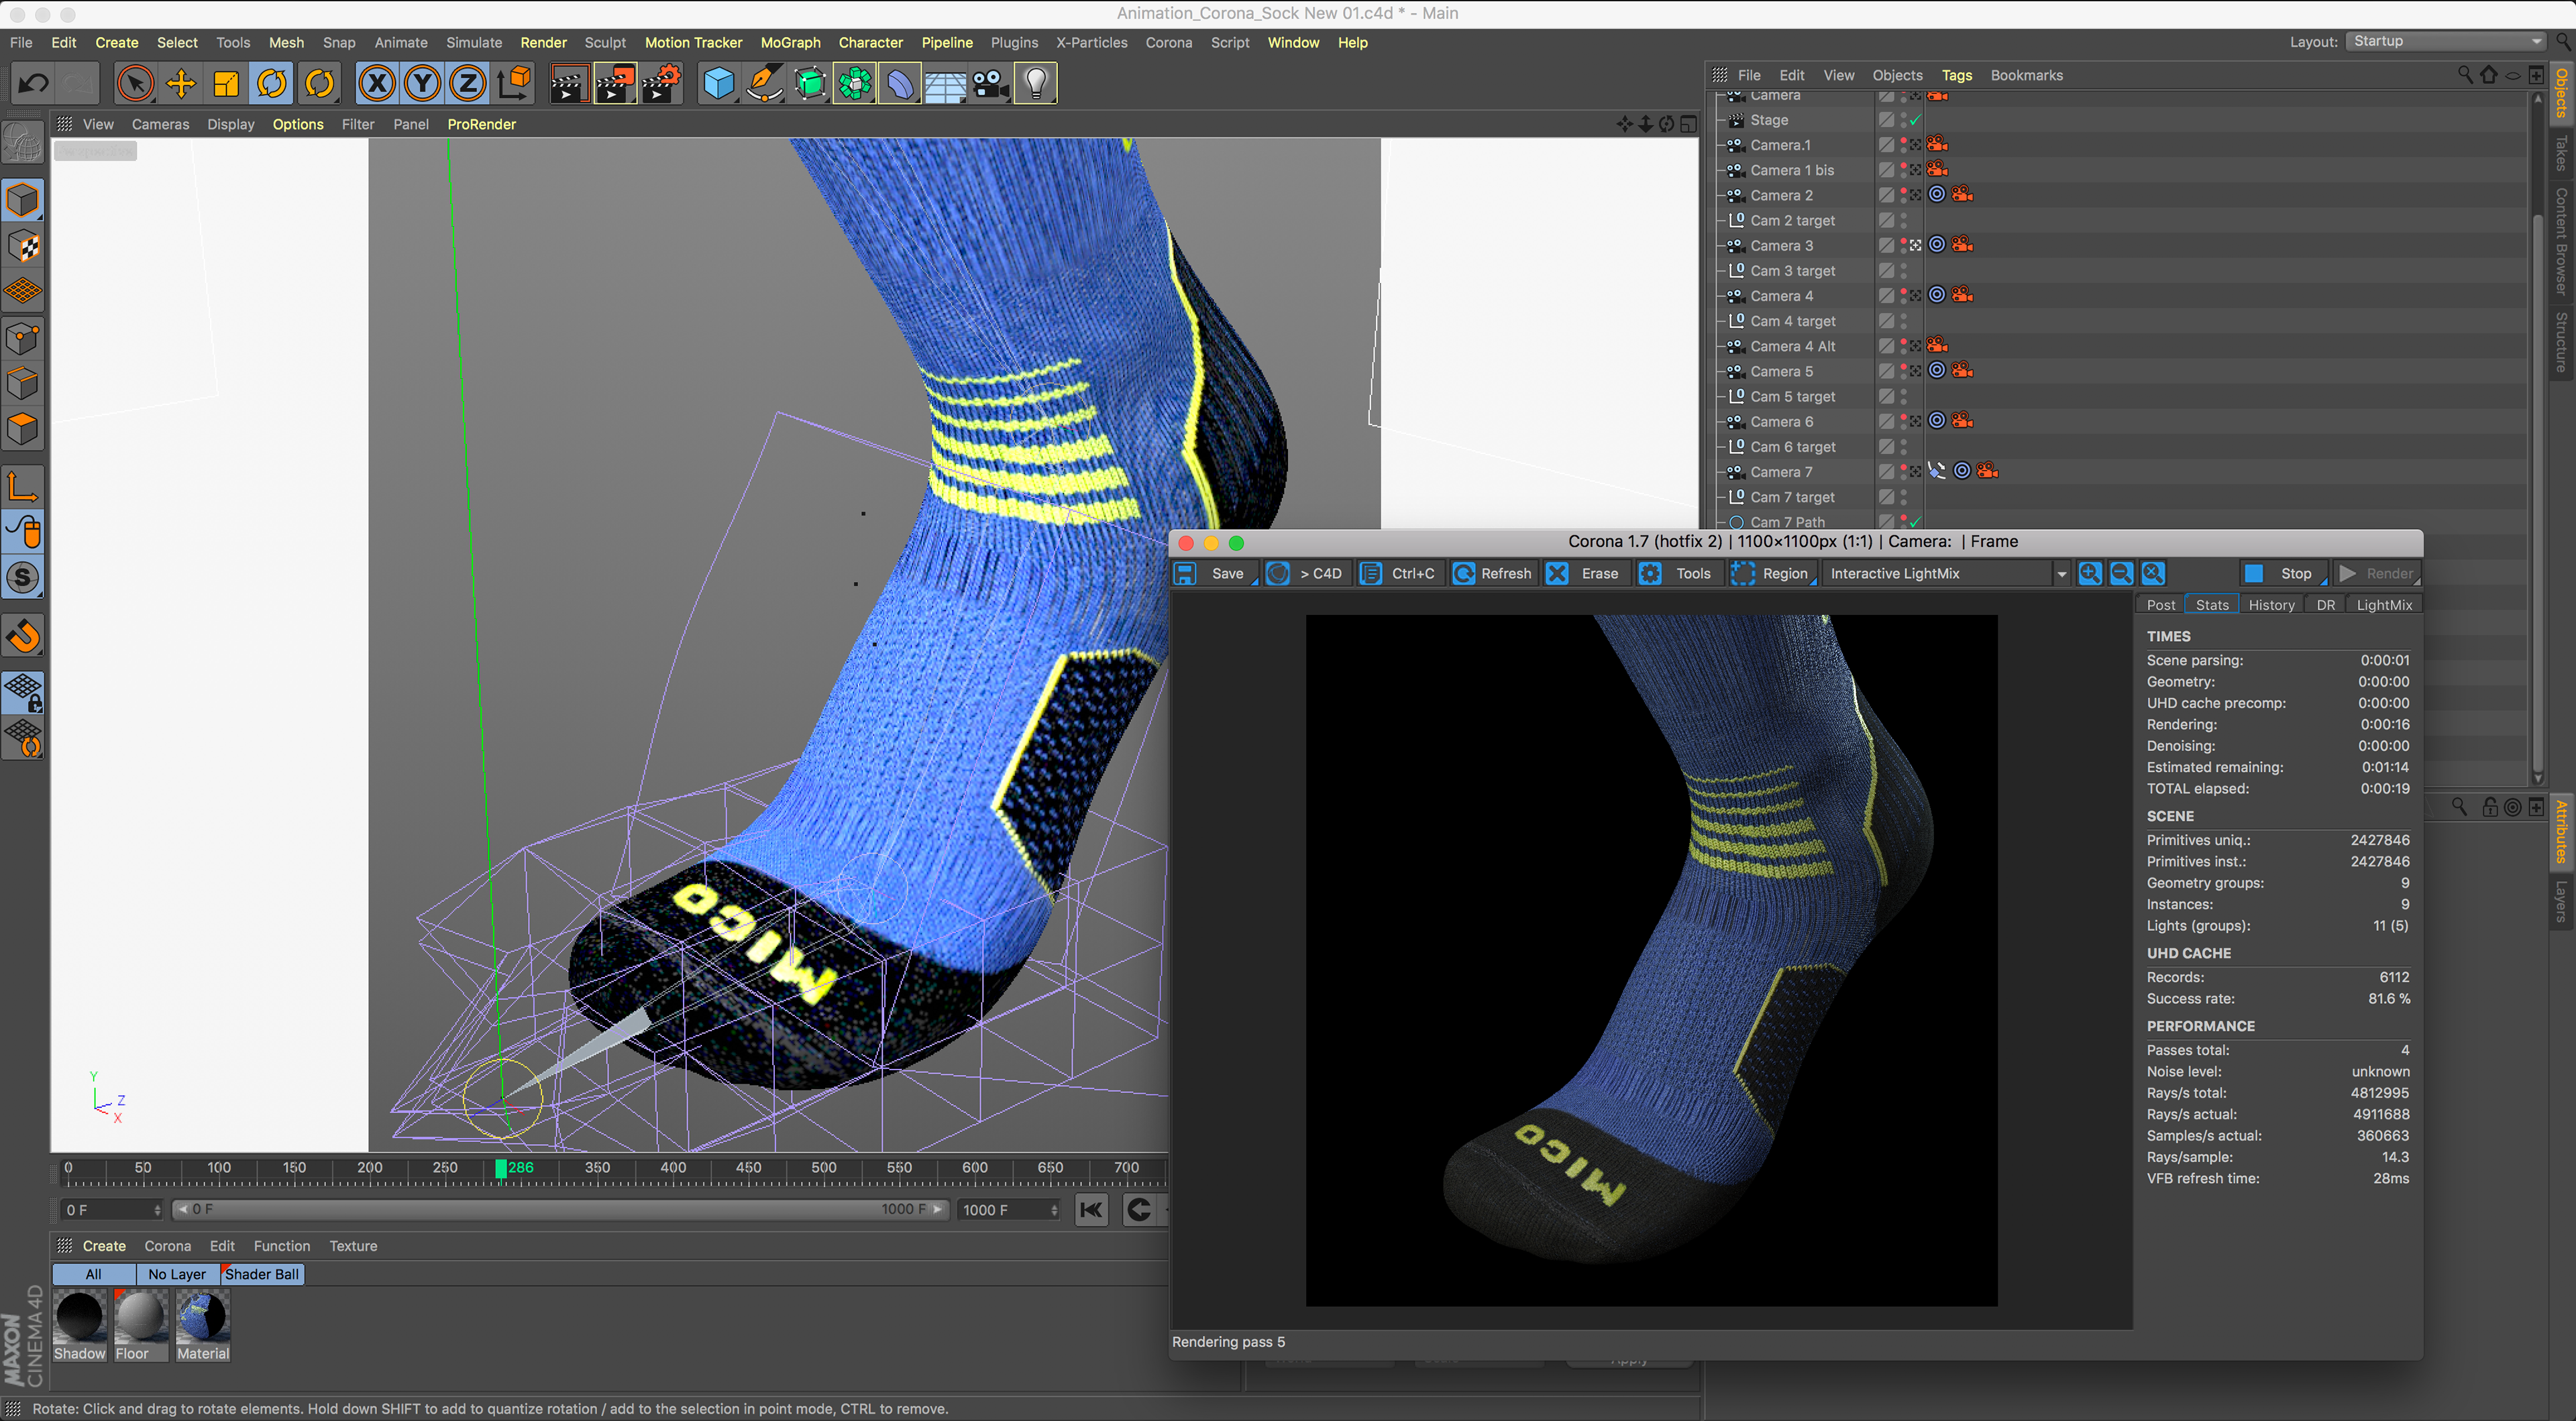Open the MoGraph menu
Image resolution: width=2576 pixels, height=1421 pixels.
pos(789,42)
